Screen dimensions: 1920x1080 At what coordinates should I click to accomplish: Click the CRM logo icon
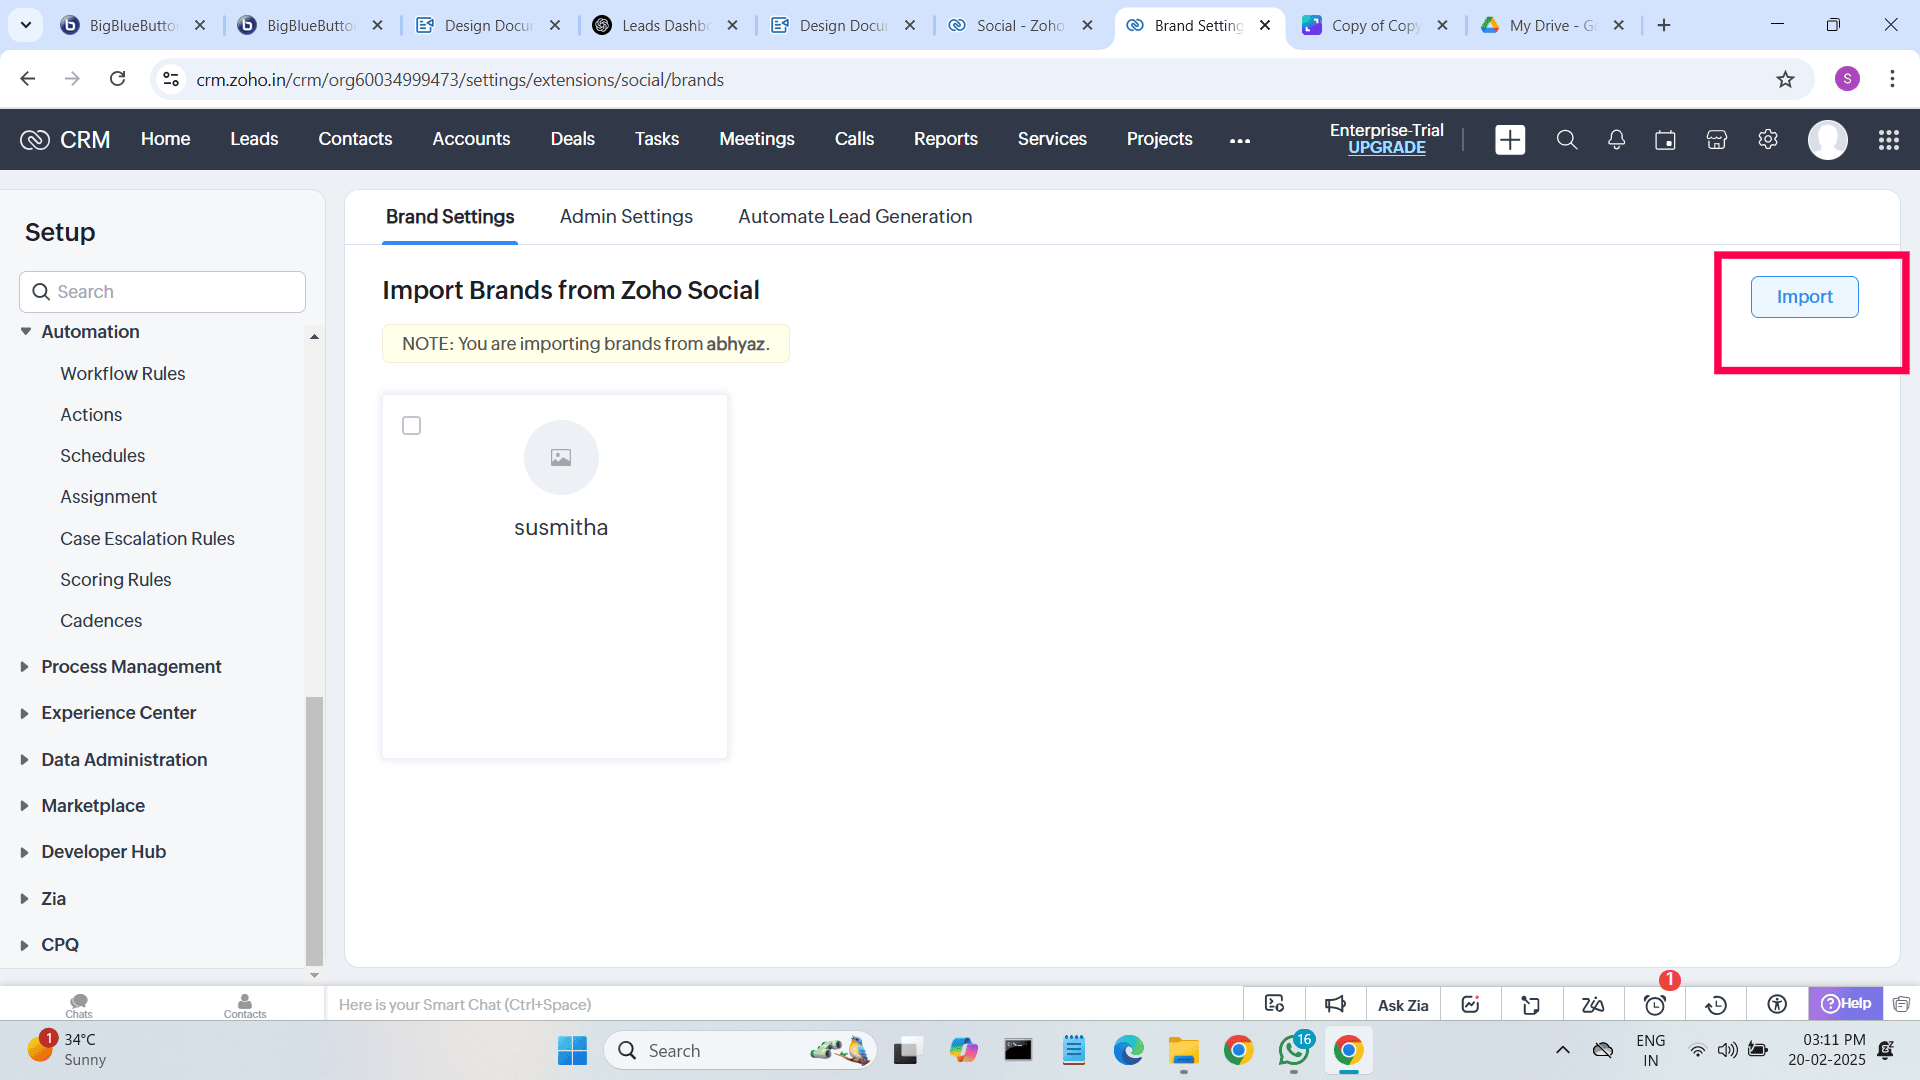[x=35, y=140]
